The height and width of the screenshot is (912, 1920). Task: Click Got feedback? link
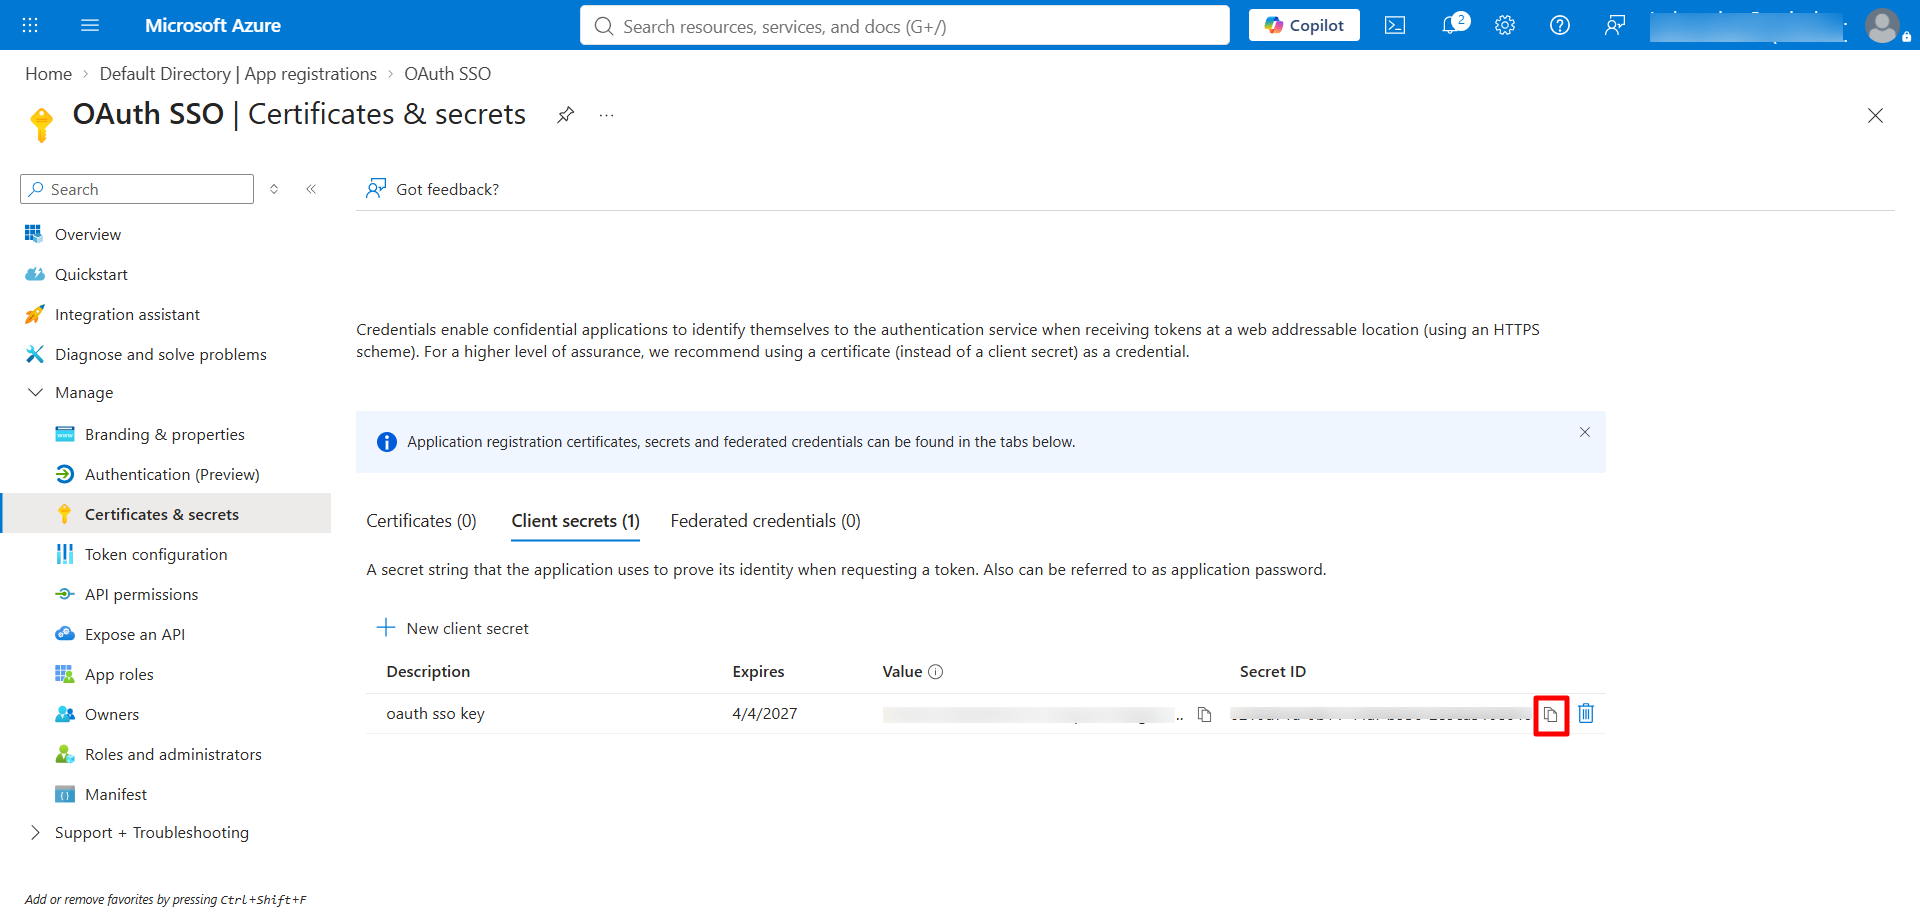432,189
